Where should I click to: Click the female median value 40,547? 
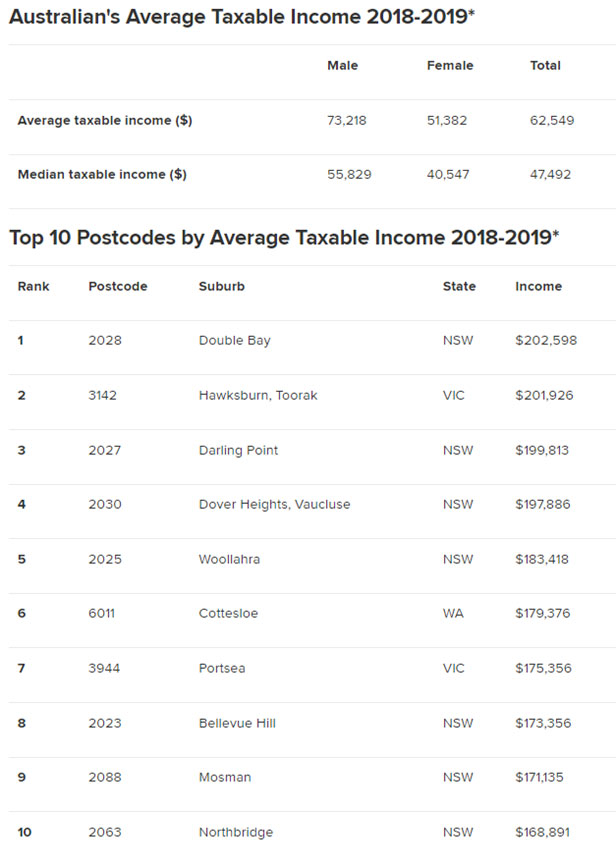448,174
